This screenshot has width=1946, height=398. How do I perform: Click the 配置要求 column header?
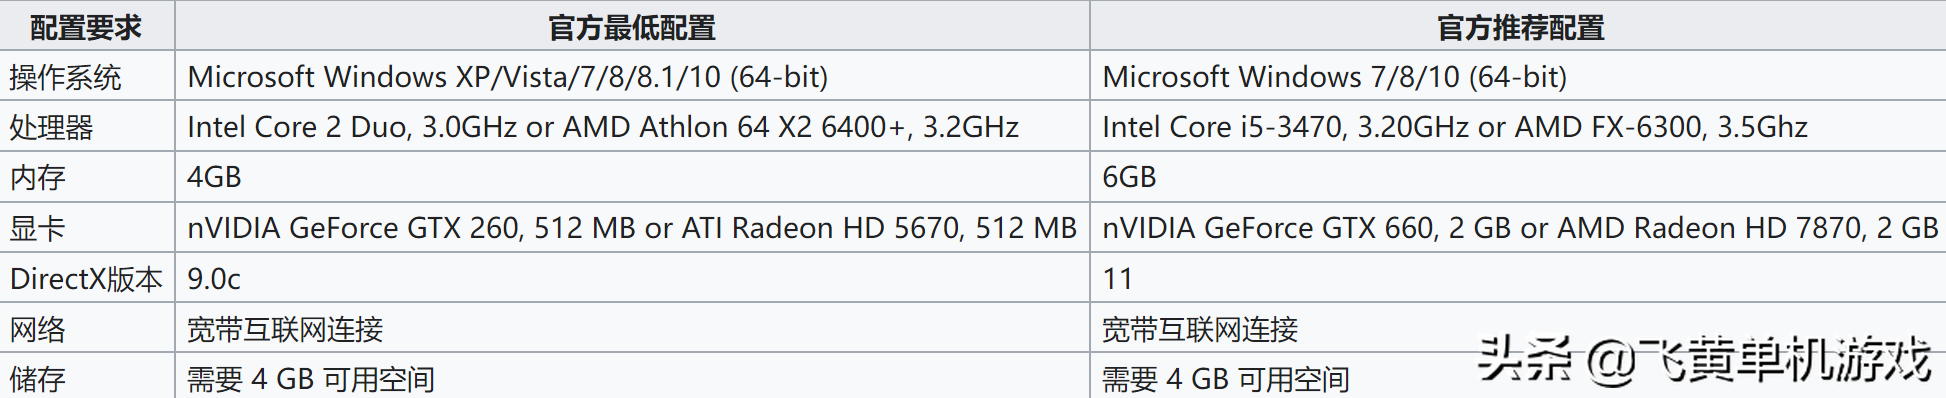(x=87, y=26)
